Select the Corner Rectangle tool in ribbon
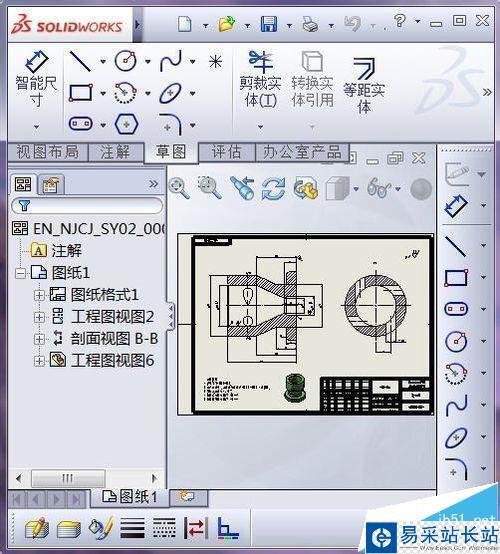The width and height of the screenshot is (500, 554). [x=81, y=93]
